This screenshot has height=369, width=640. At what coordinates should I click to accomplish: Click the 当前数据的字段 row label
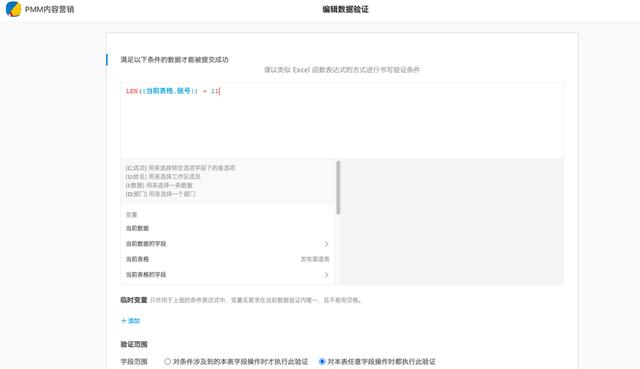point(146,244)
